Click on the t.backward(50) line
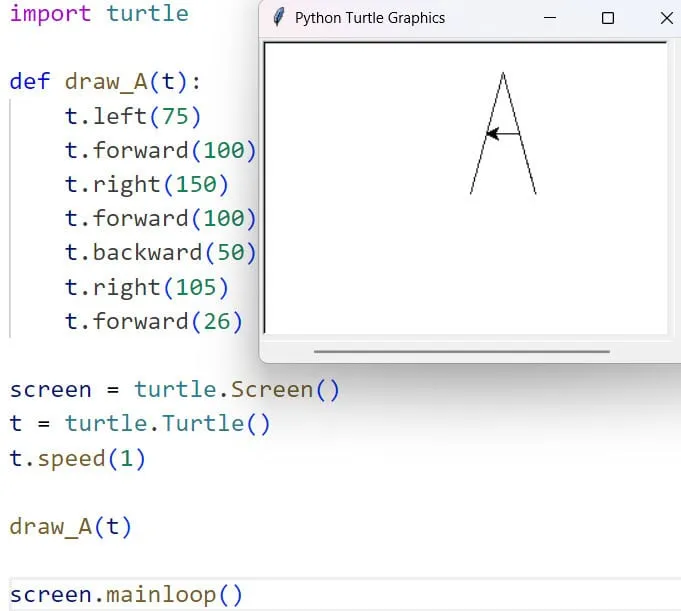Image resolution: width=681 pixels, height=611 pixels. coord(160,253)
